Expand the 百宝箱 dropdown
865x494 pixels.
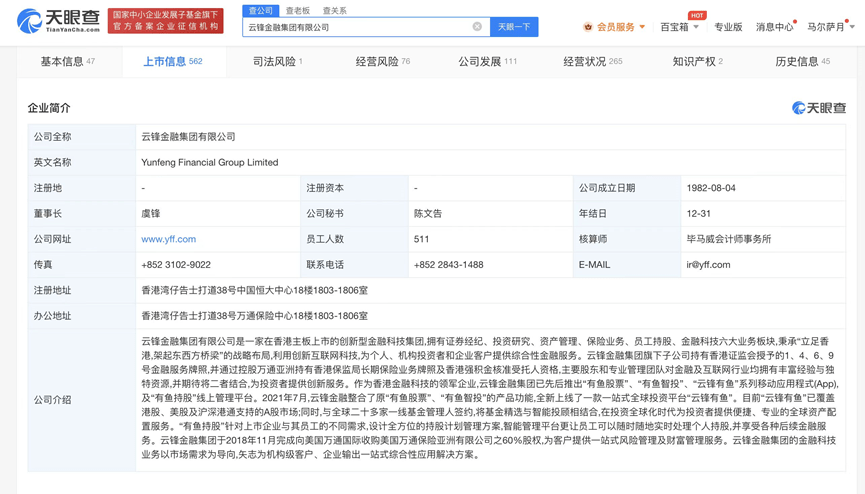coord(680,26)
